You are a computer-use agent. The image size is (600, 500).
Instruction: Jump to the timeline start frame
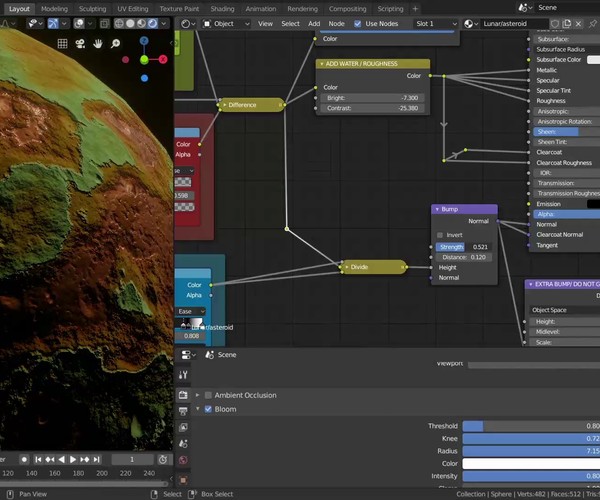38,459
